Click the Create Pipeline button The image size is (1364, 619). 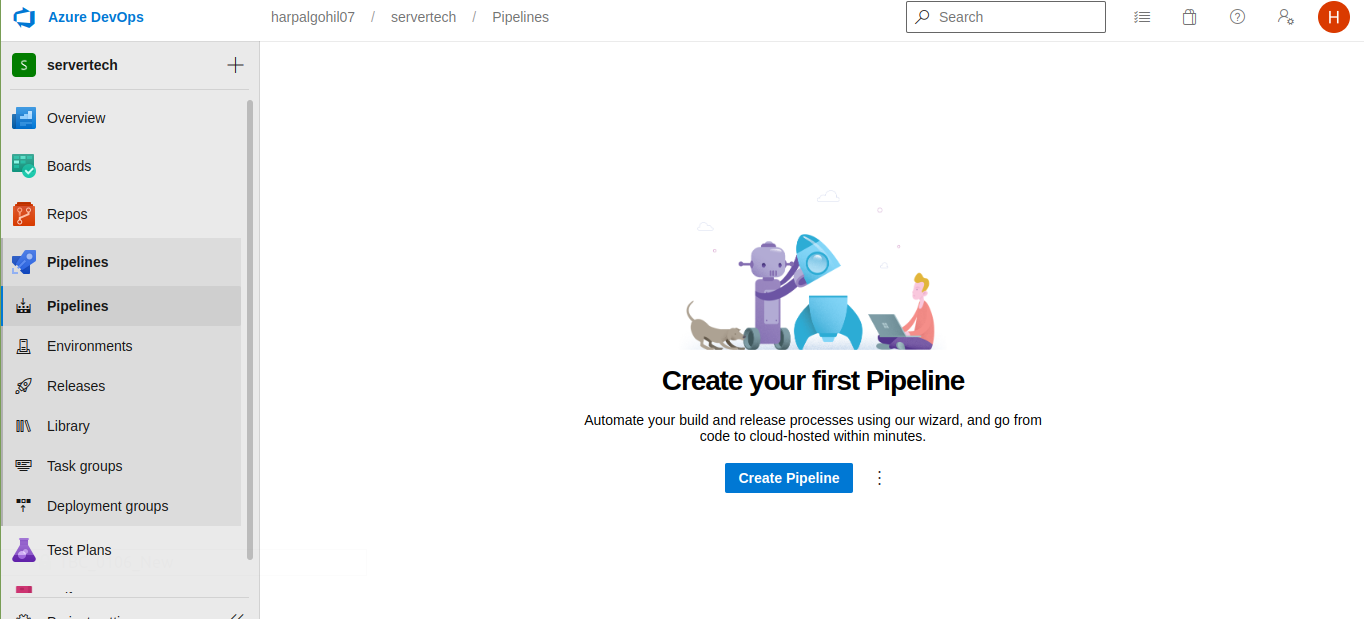789,478
